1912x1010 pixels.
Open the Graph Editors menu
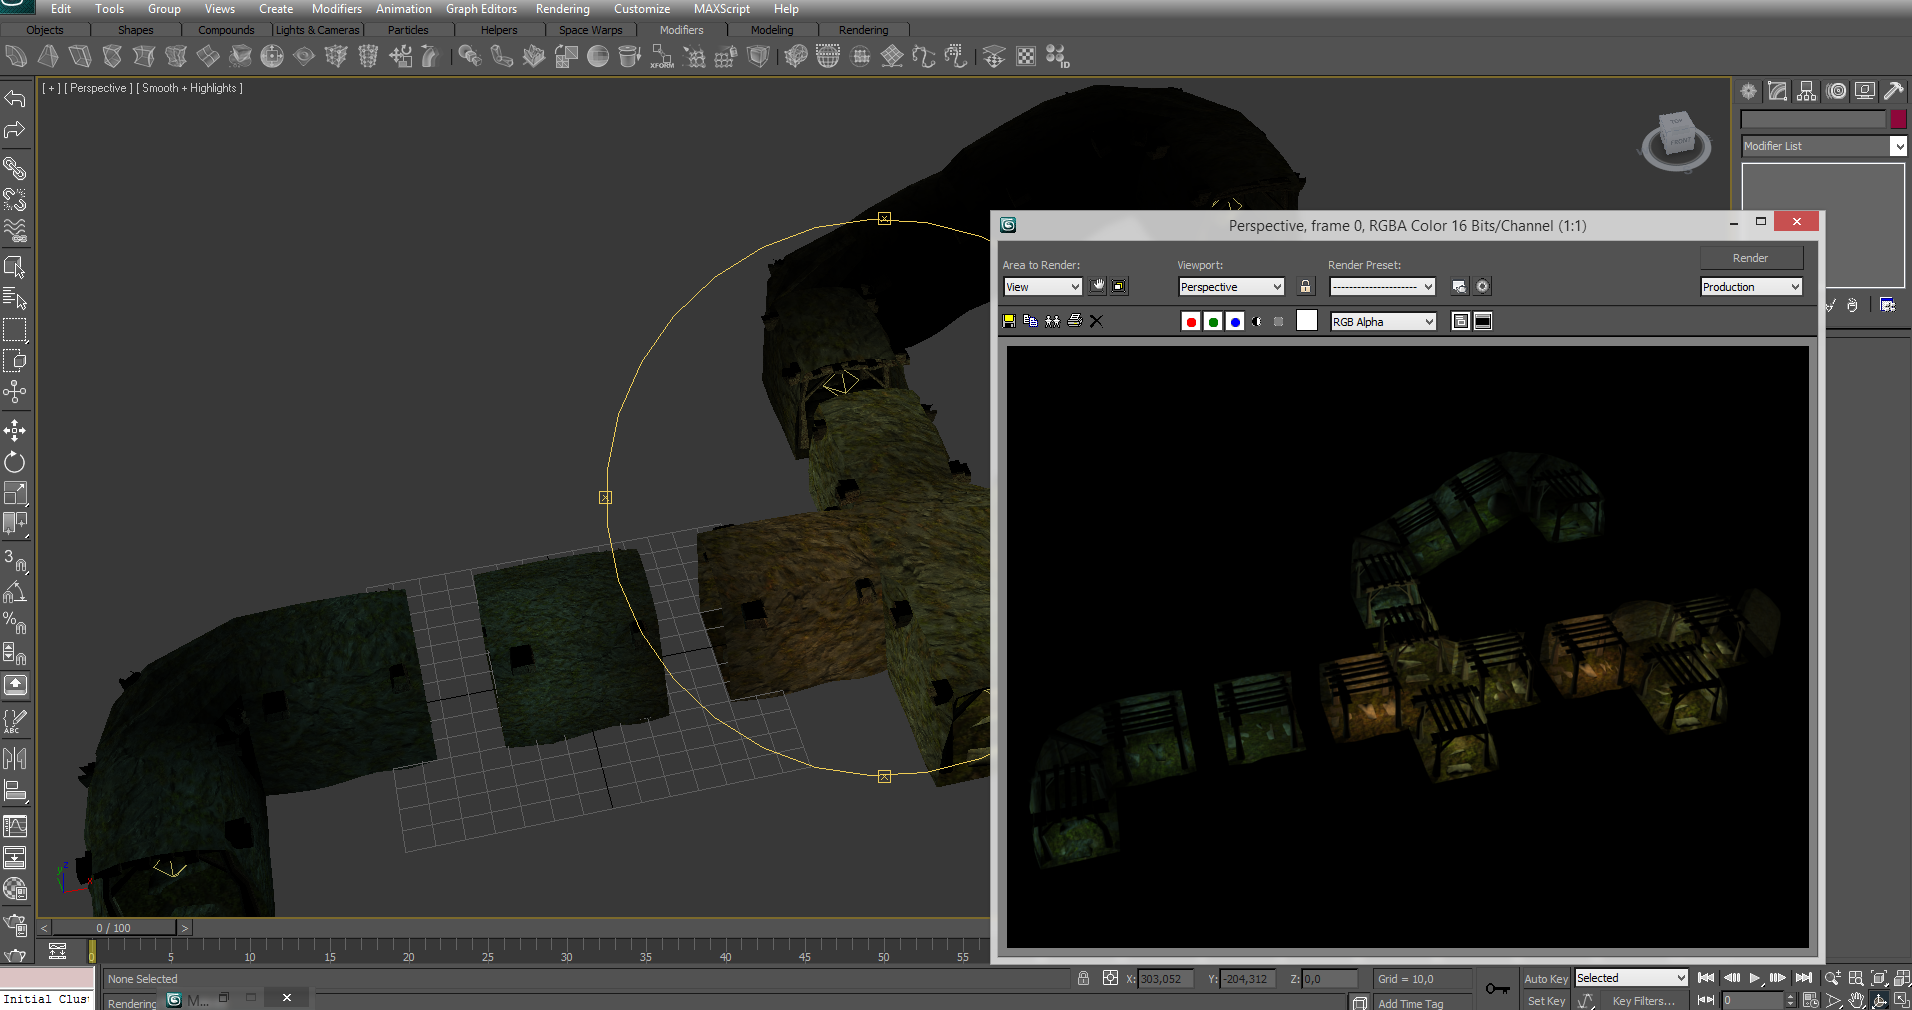(x=481, y=9)
